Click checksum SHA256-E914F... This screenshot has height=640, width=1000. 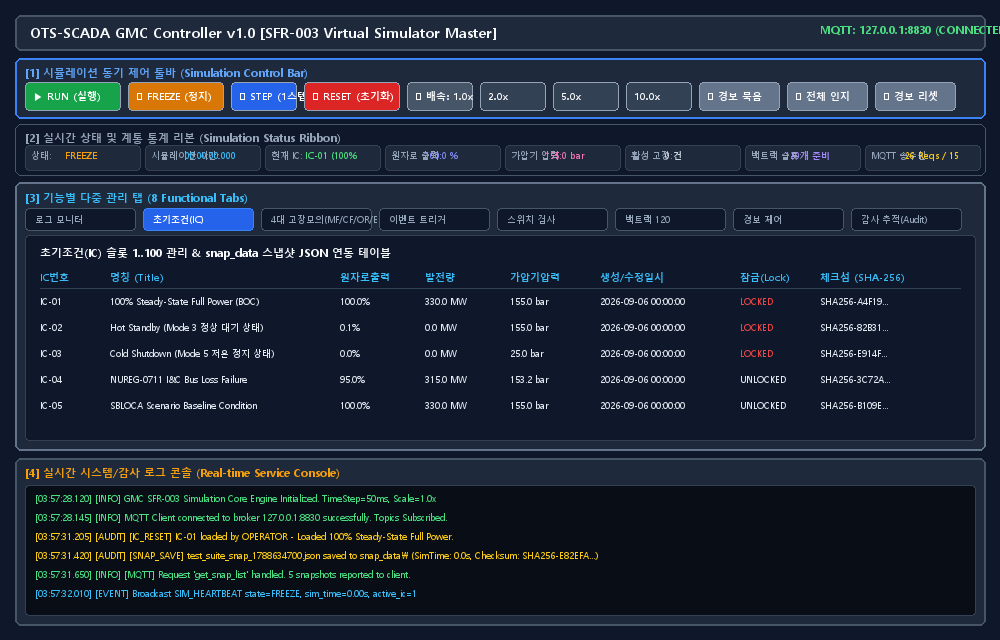point(854,354)
